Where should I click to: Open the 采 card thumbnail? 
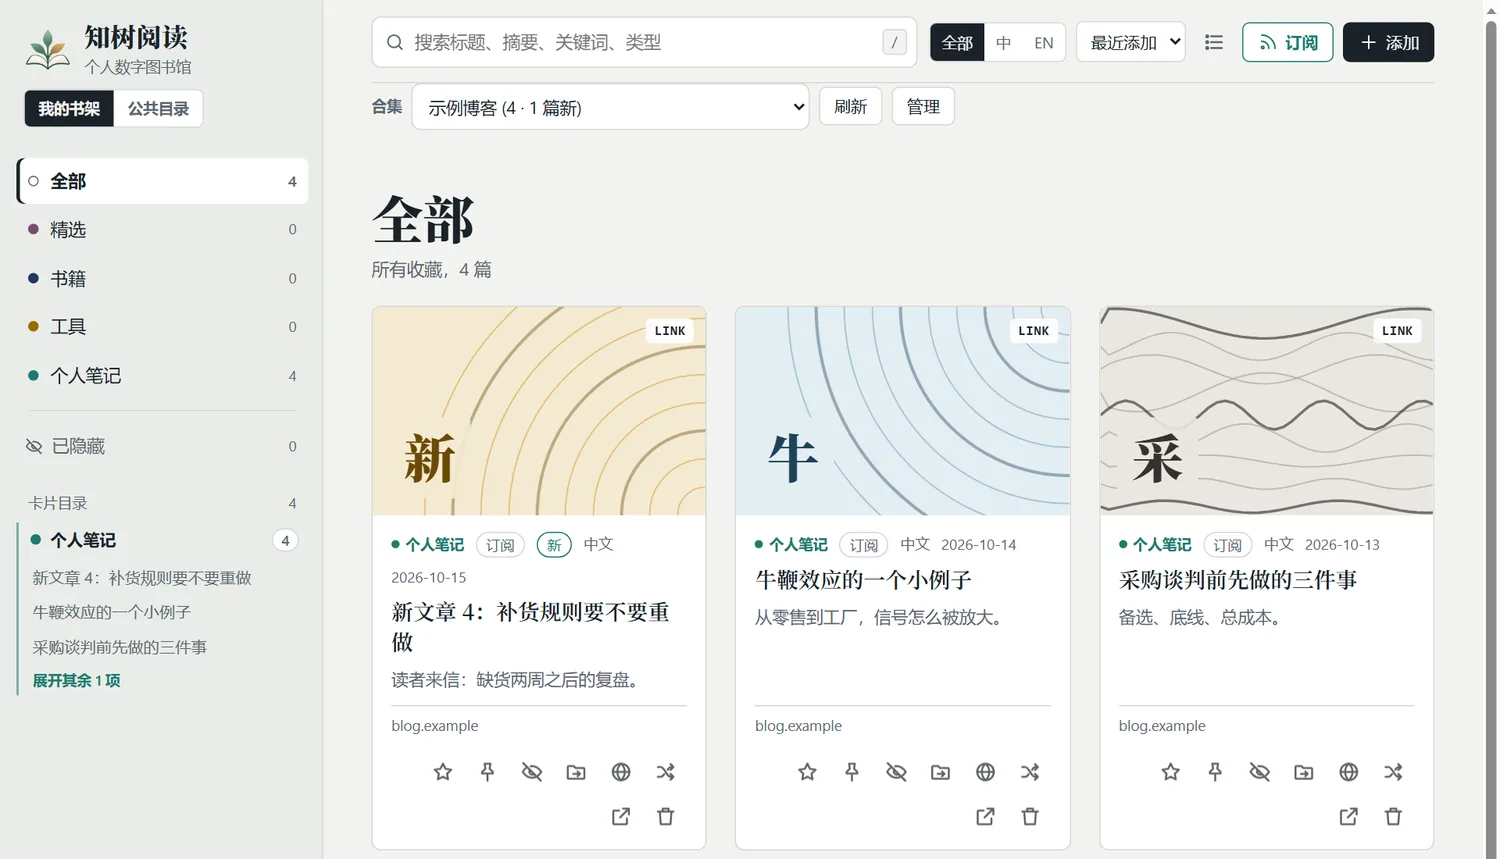tap(1266, 411)
